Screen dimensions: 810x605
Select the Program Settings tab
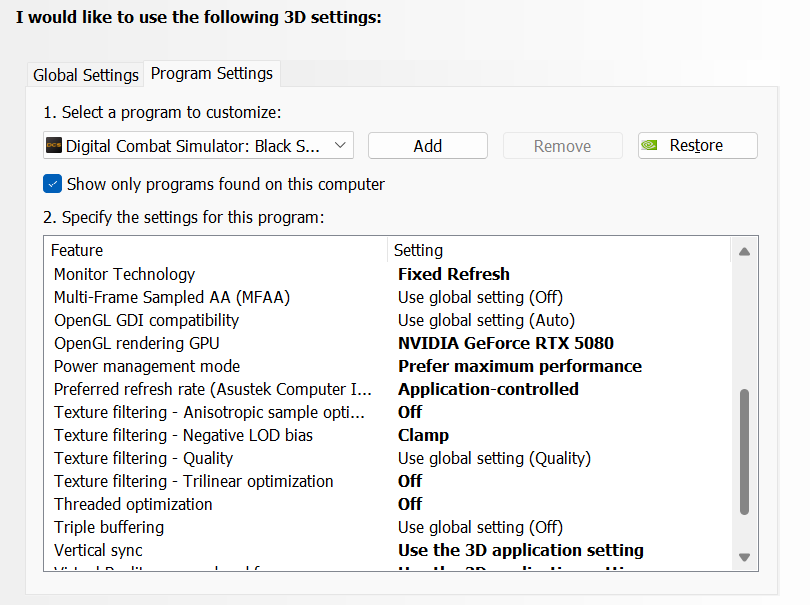click(x=212, y=73)
